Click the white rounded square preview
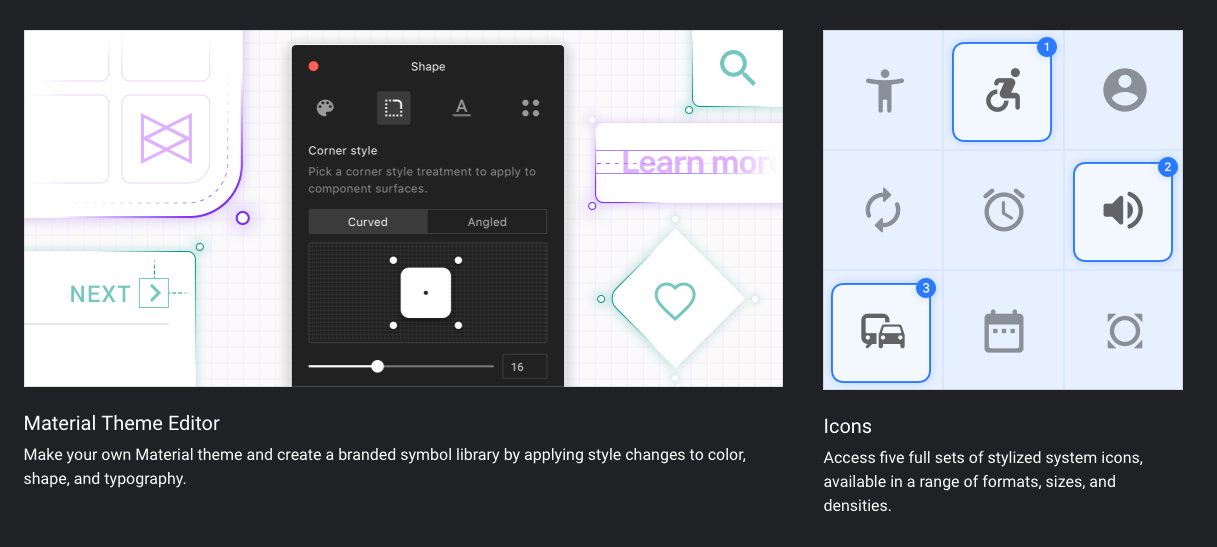Screen dimensions: 1217x547 pos(426,293)
